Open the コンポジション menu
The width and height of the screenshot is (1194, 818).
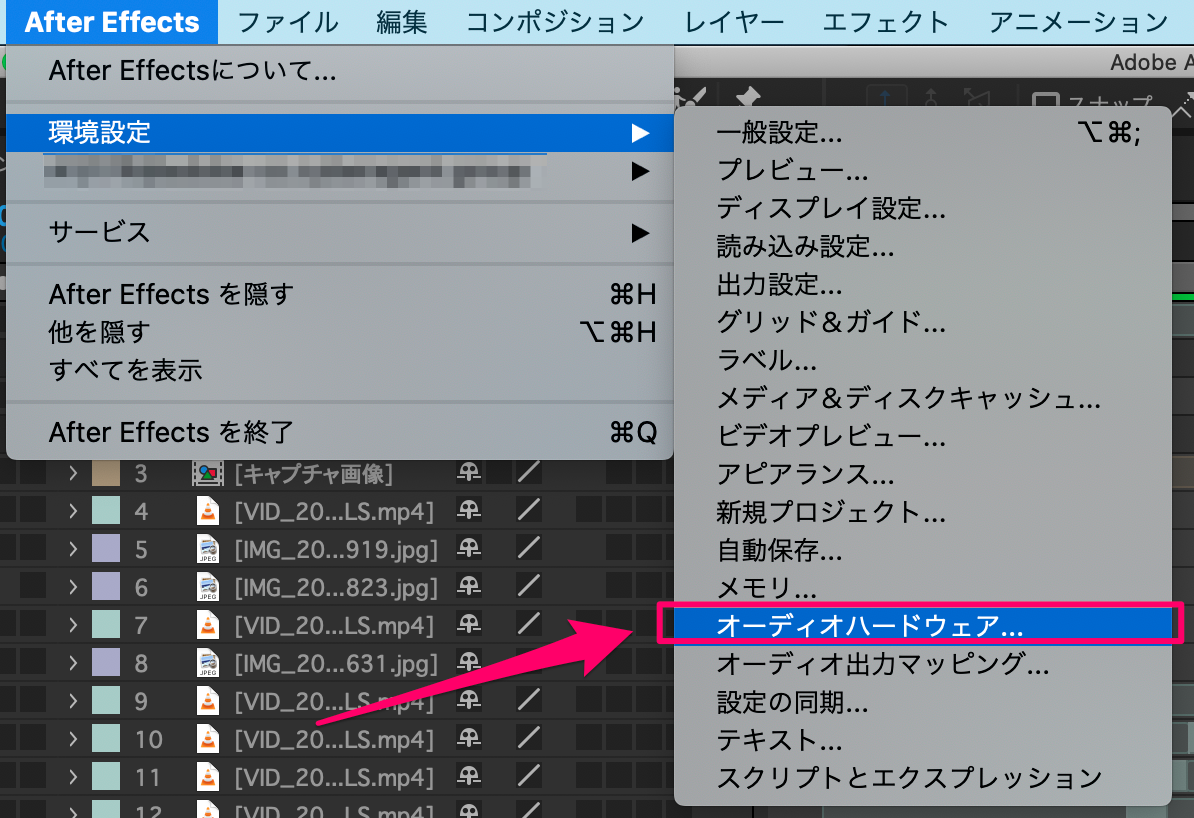pos(555,22)
